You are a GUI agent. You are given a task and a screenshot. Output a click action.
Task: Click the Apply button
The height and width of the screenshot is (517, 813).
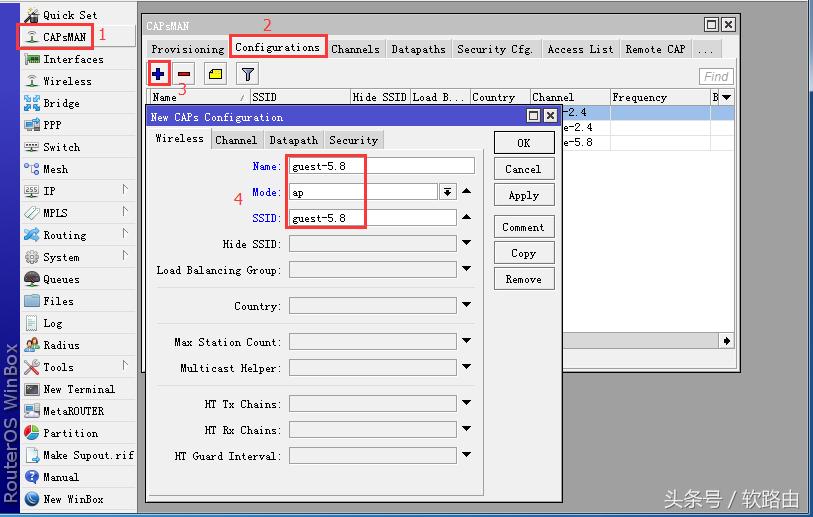(524, 195)
